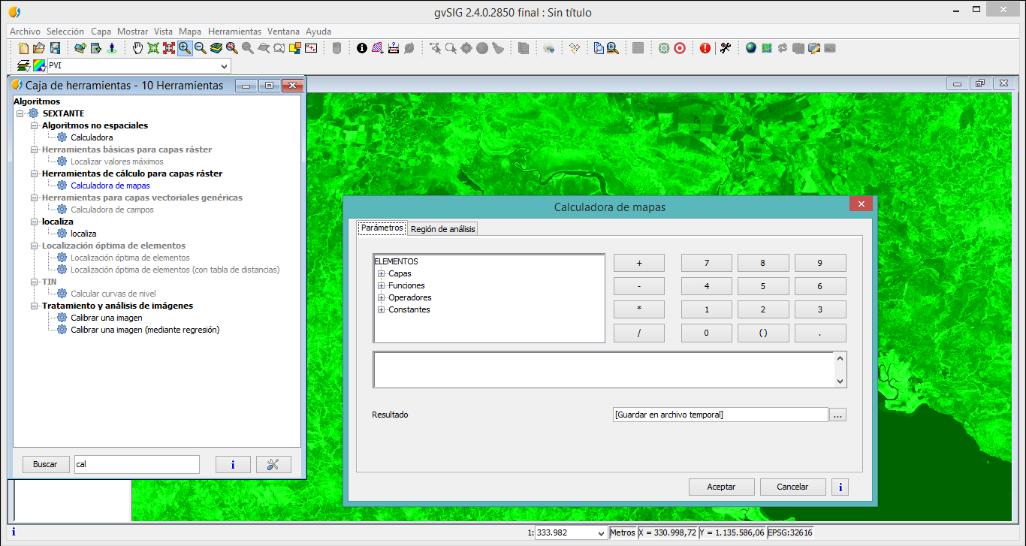1026x546 pixels.
Task: Click the Zoom in magnifier tool
Action: pos(185,48)
